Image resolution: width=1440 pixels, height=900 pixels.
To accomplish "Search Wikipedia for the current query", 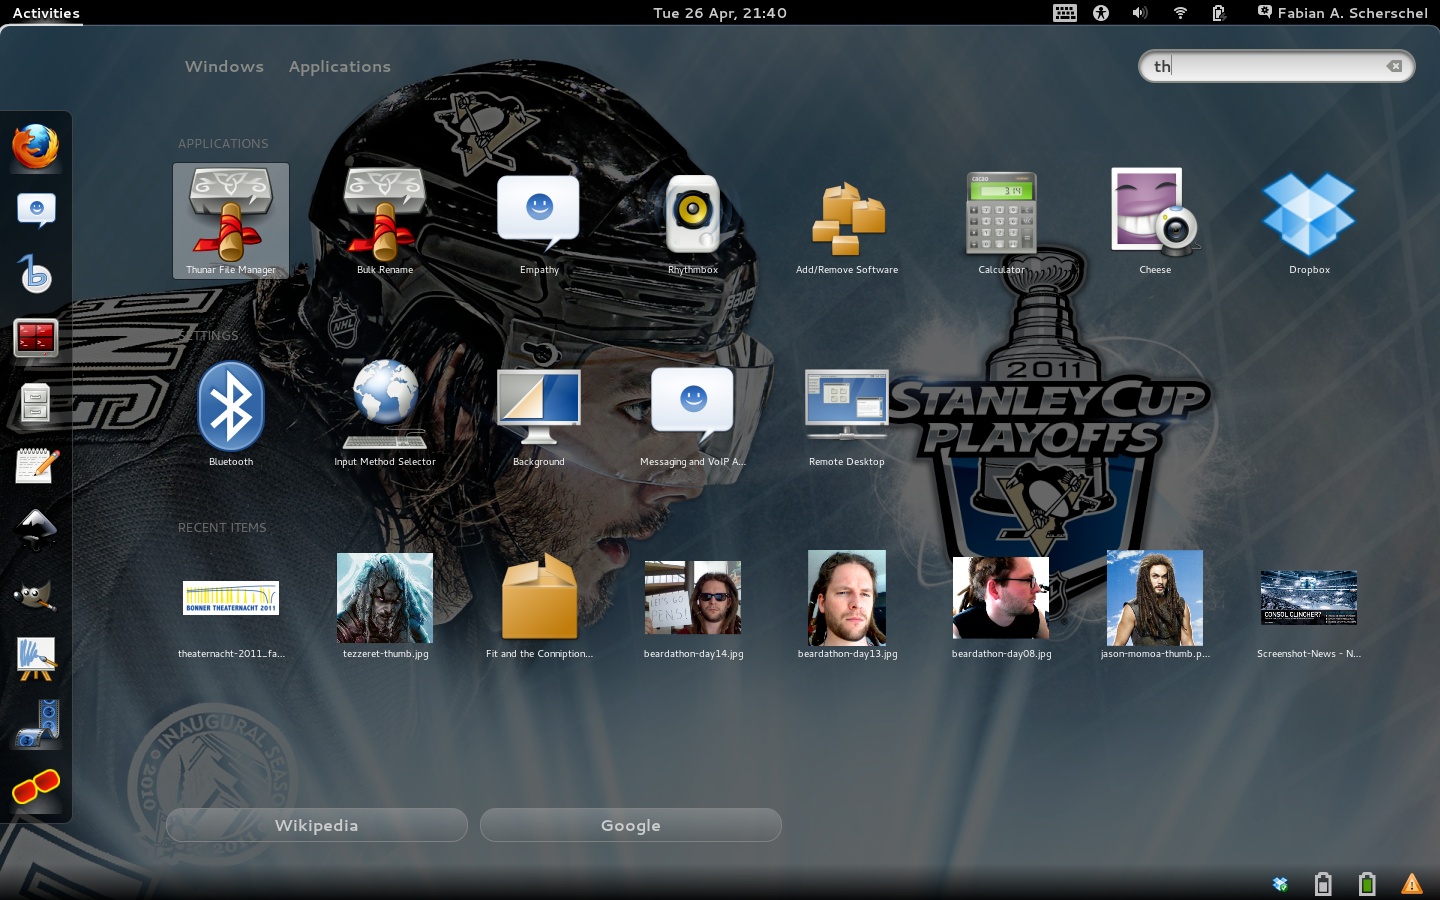I will point(316,825).
